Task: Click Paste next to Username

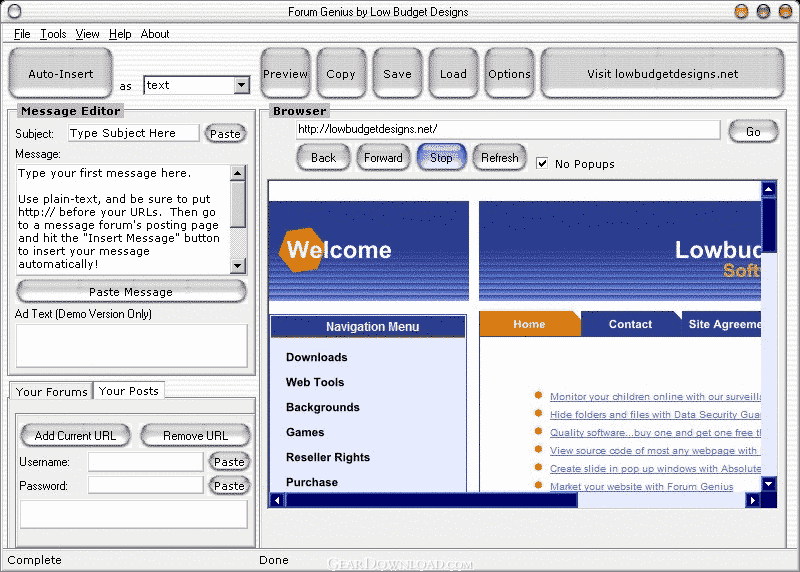Action: 229,462
